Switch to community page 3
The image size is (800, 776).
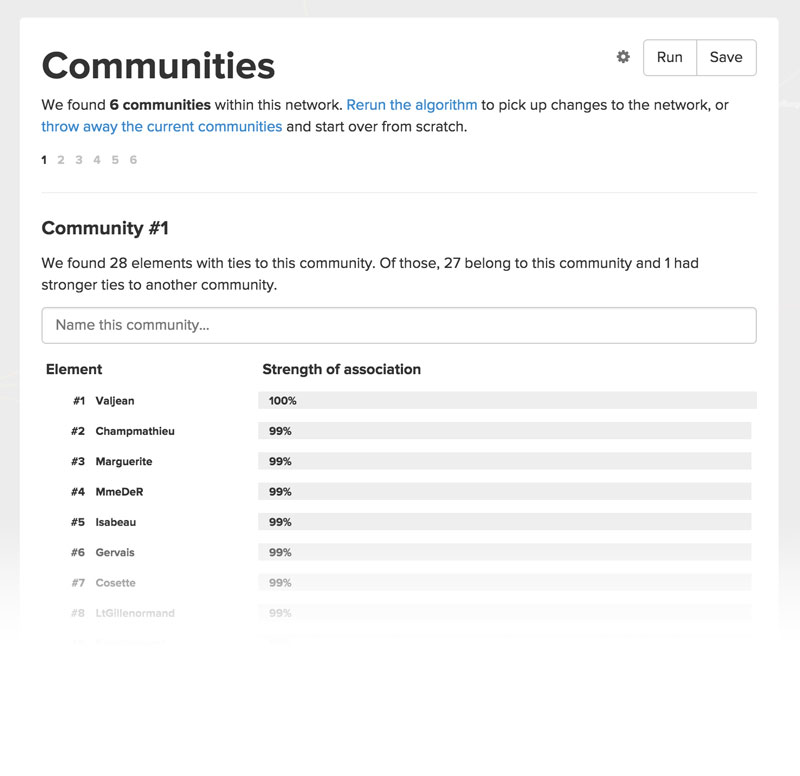click(79, 159)
